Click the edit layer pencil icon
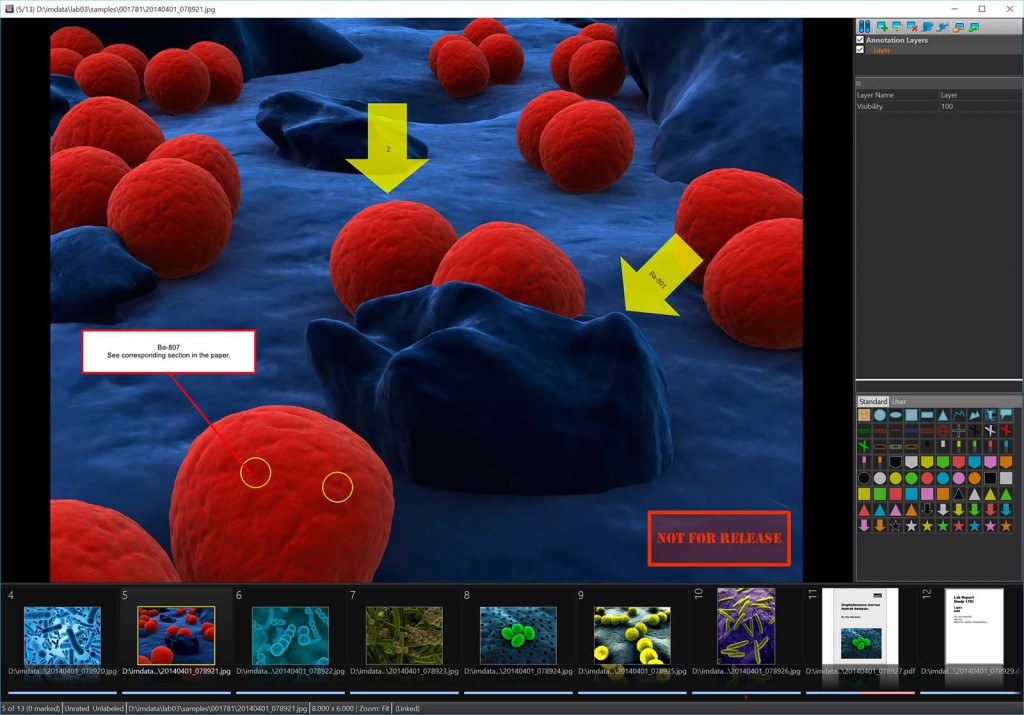 [x=896, y=26]
